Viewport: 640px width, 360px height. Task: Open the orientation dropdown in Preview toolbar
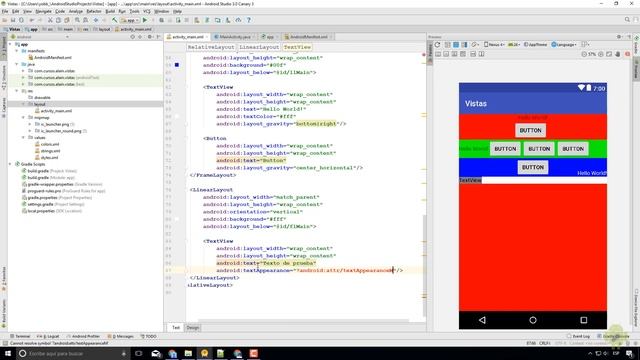(x=475, y=44)
